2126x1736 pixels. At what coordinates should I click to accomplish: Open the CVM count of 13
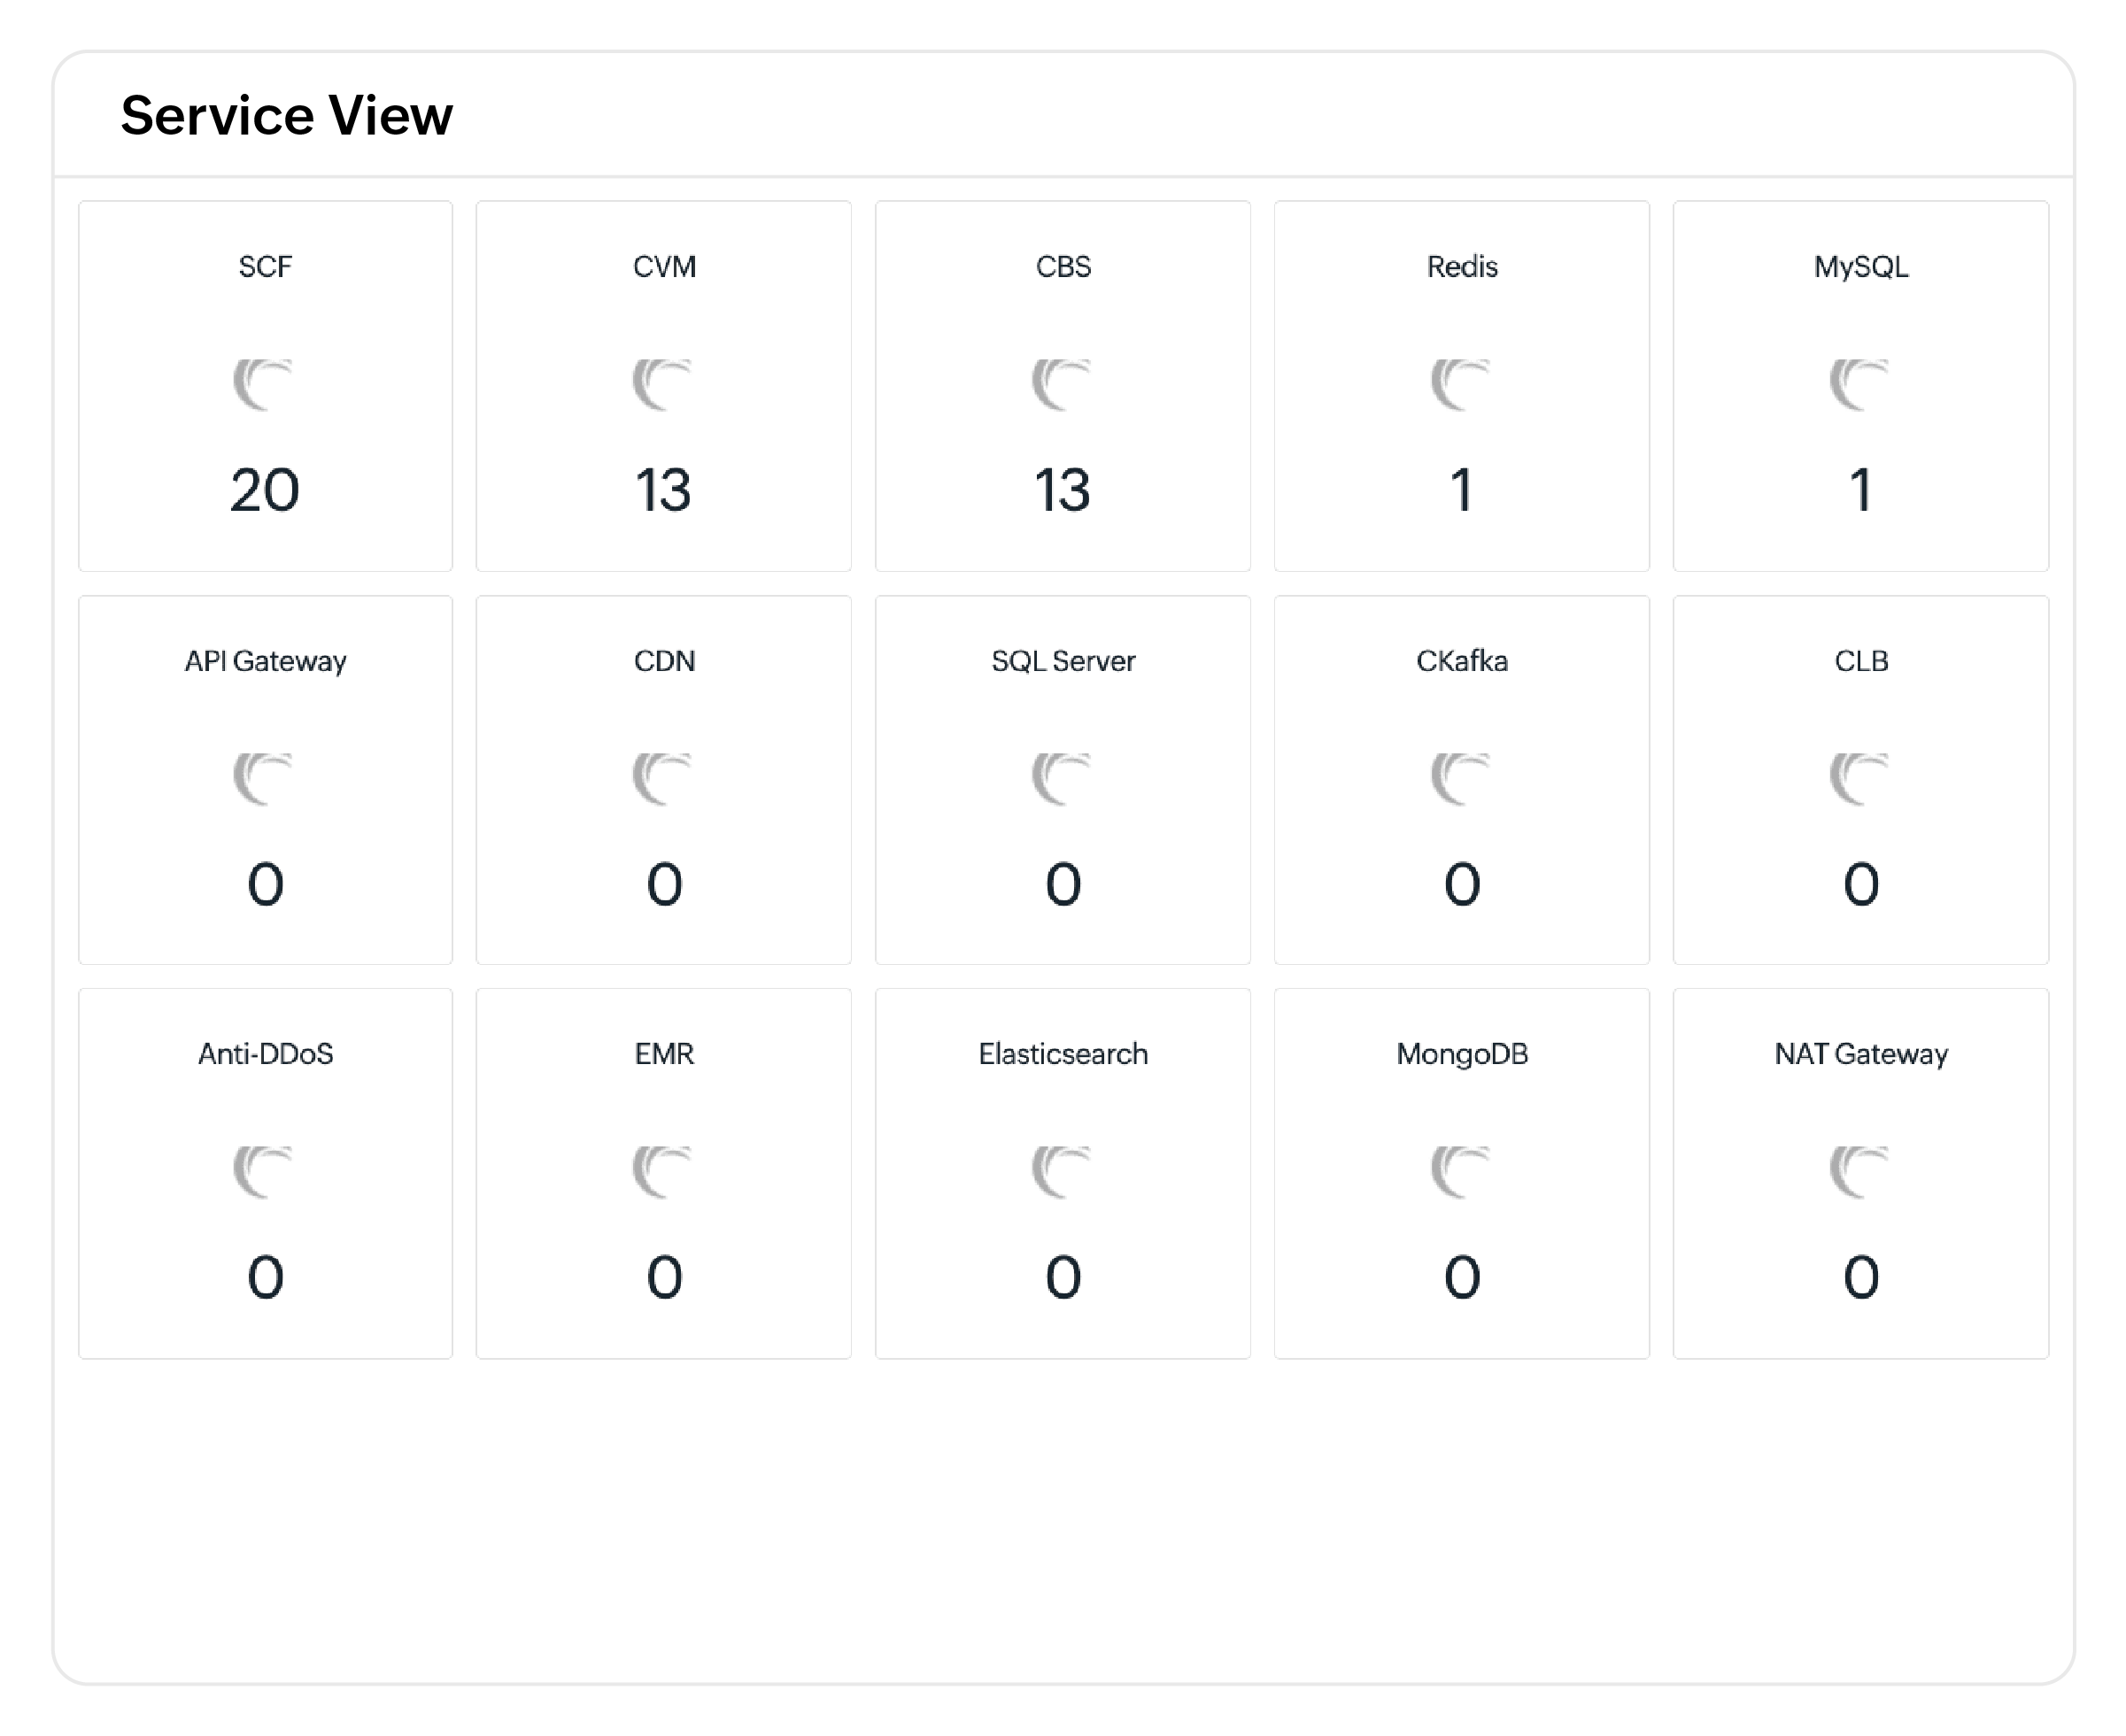click(x=663, y=490)
